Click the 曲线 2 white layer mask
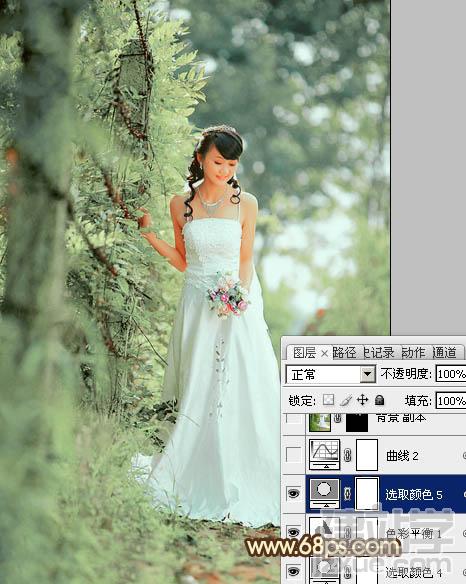The image size is (466, 584). tap(367, 454)
